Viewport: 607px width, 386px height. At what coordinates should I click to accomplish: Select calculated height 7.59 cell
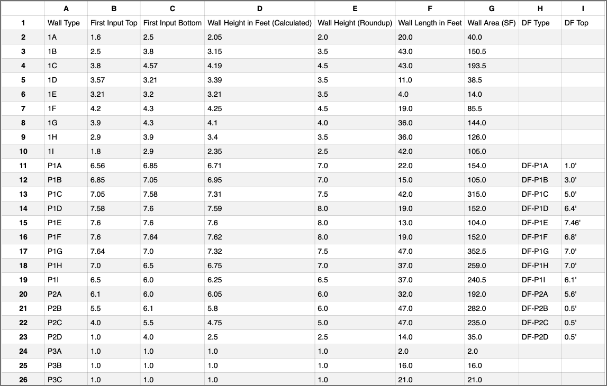click(x=259, y=209)
